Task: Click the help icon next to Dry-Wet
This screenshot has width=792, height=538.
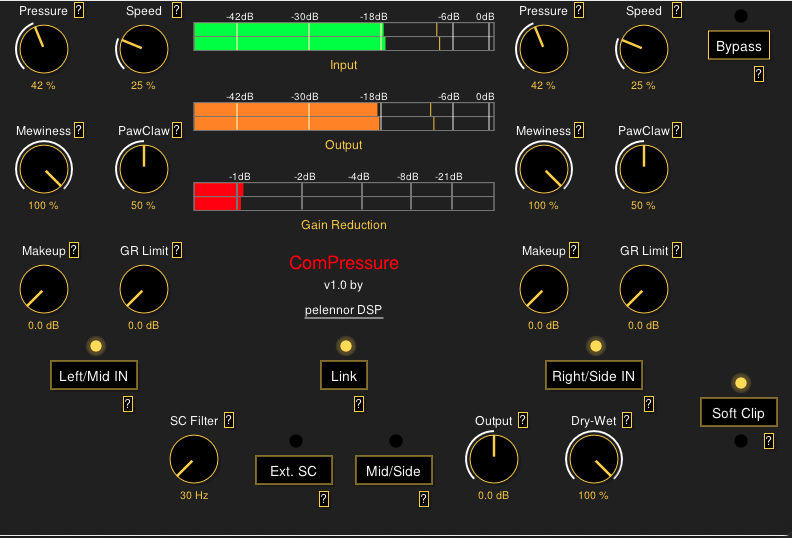Action: 627,421
